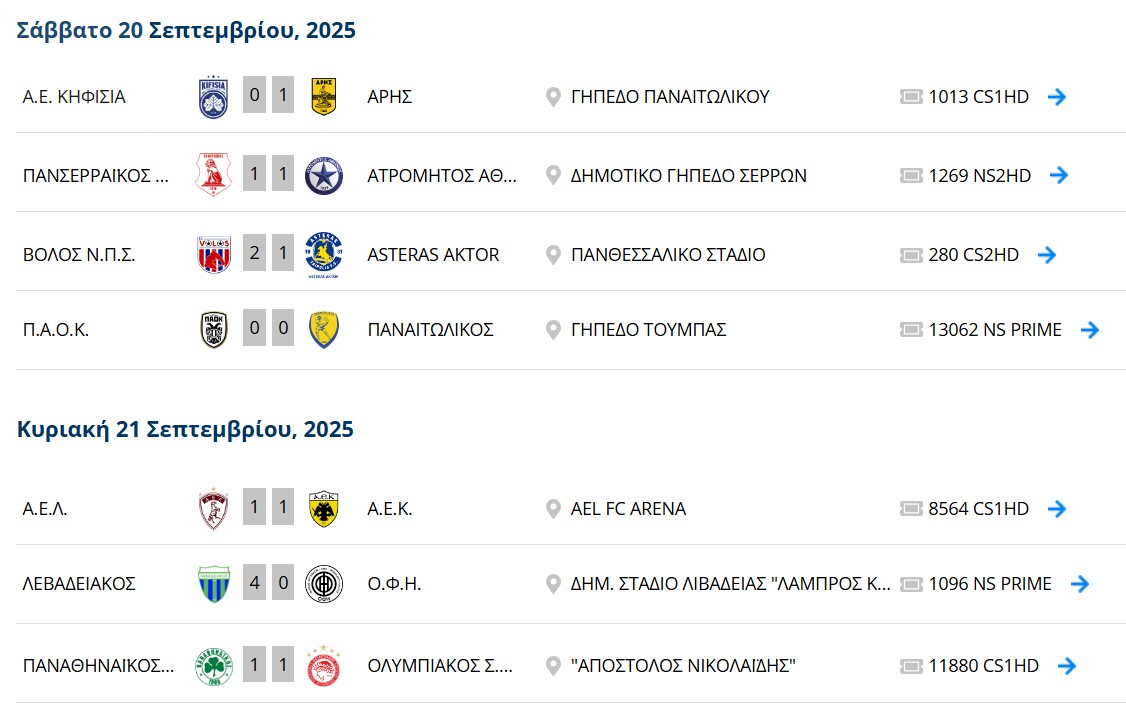
Task: Click the Olympiacos red crest
Action: (323, 666)
